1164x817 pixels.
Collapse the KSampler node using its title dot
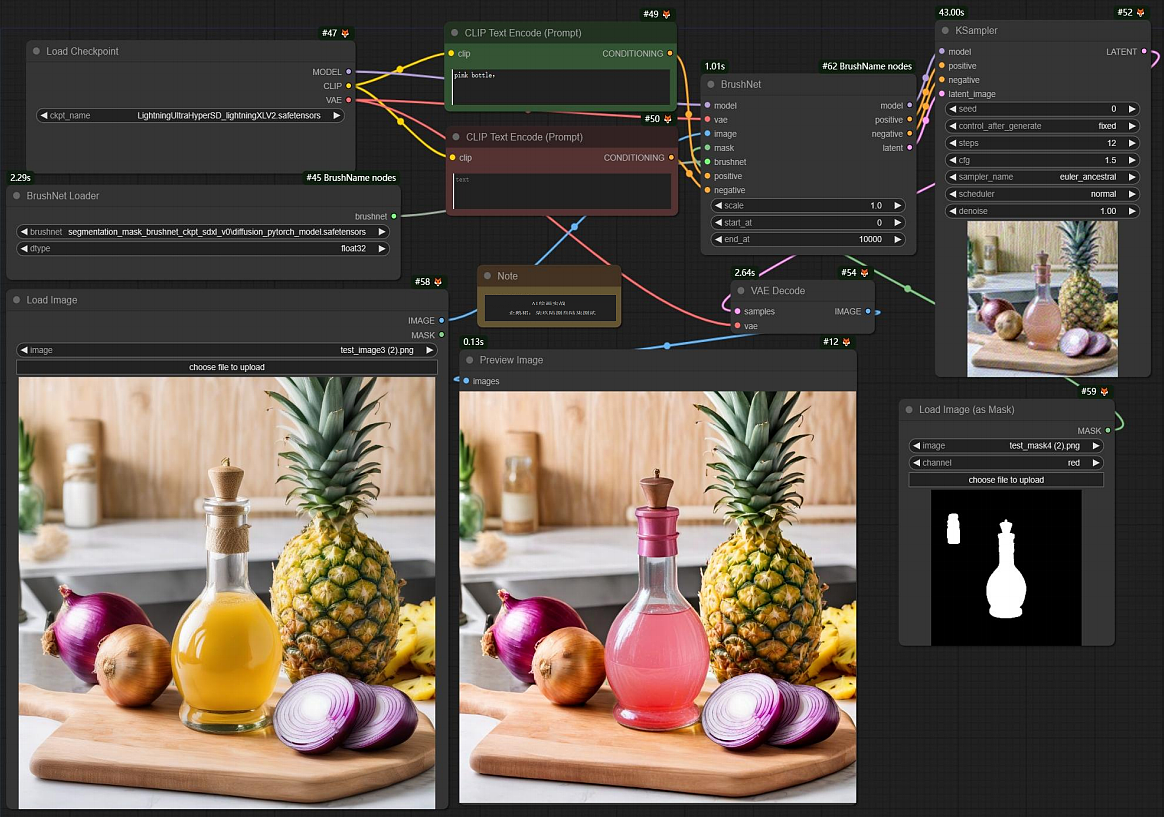[x=946, y=30]
